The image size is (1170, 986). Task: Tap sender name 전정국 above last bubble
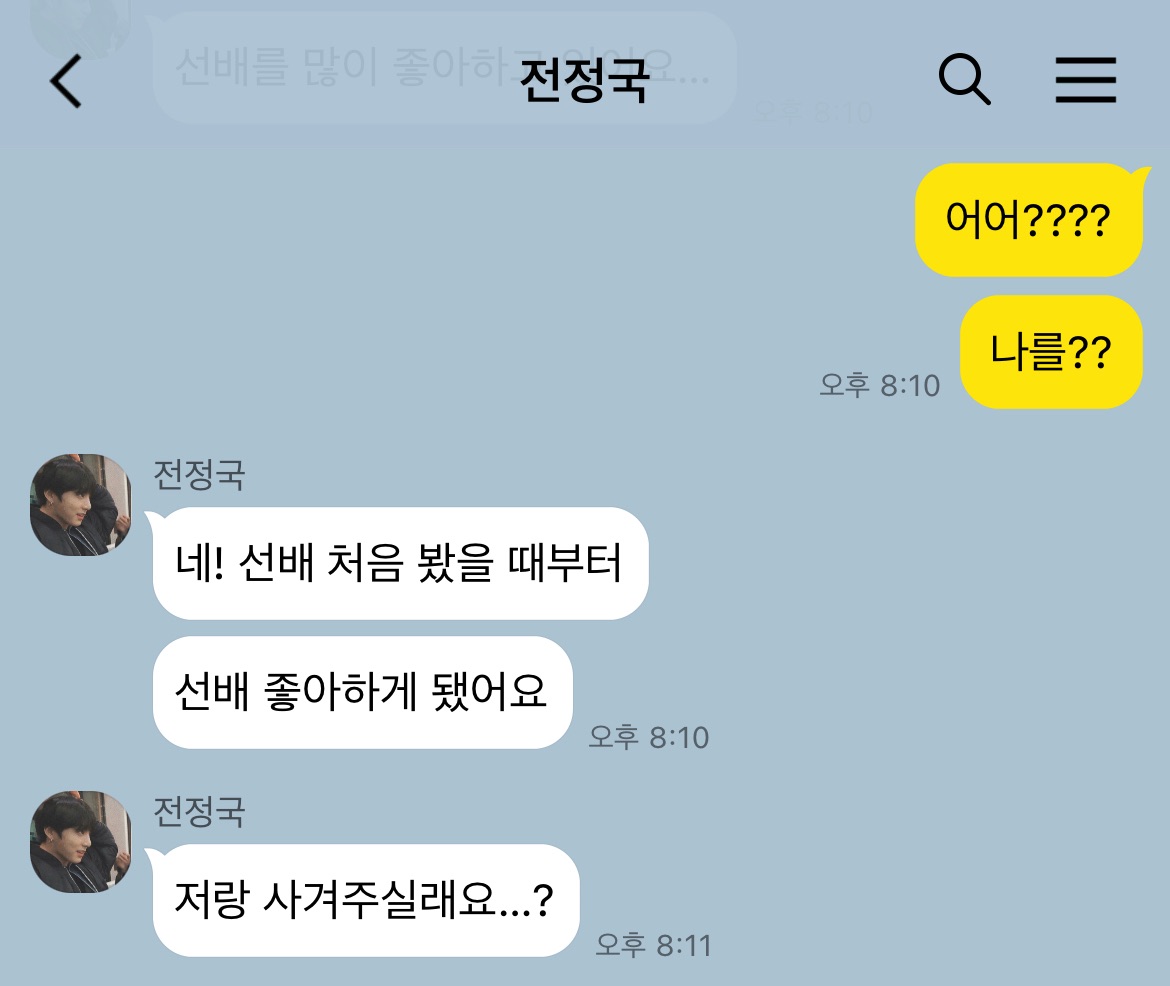click(x=199, y=811)
